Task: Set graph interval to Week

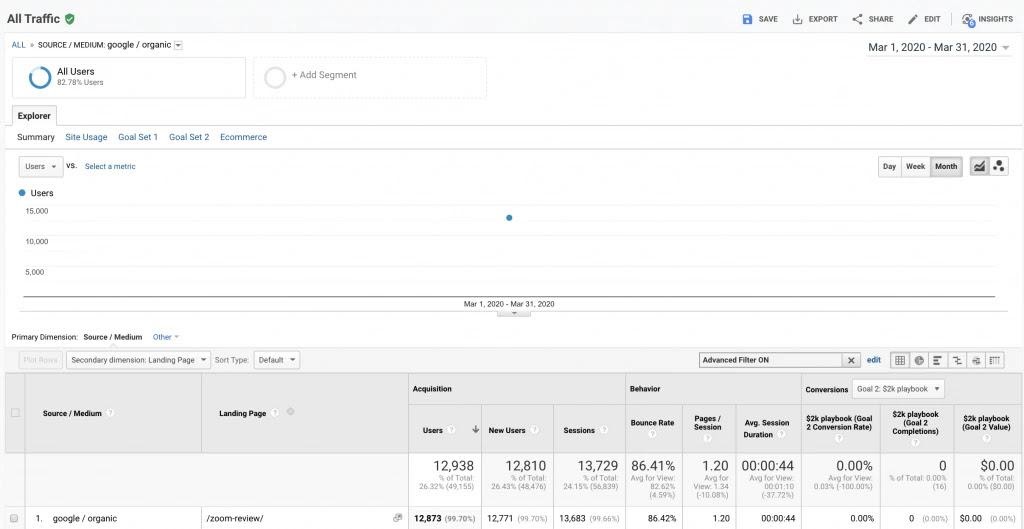Action: (916, 167)
